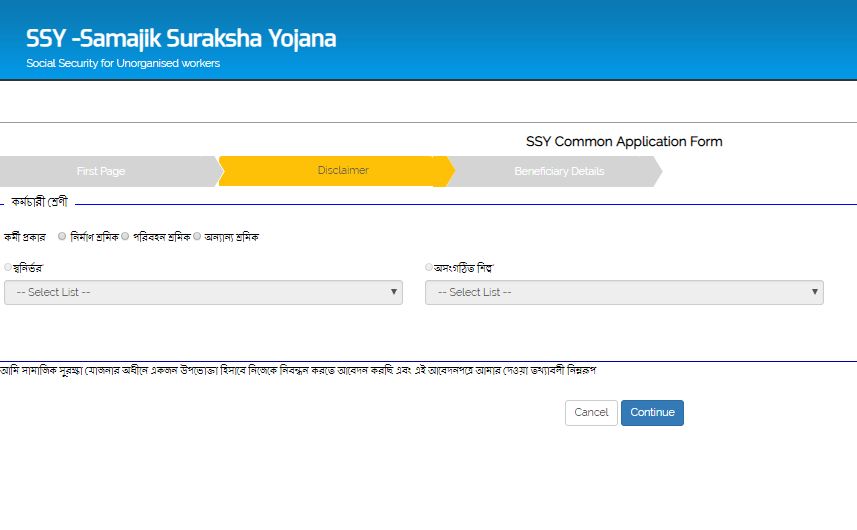Select the নির্মাণ শ্রমিক radio button
Image resolution: width=857 pixels, height=530 pixels.
pyautogui.click(x=63, y=237)
